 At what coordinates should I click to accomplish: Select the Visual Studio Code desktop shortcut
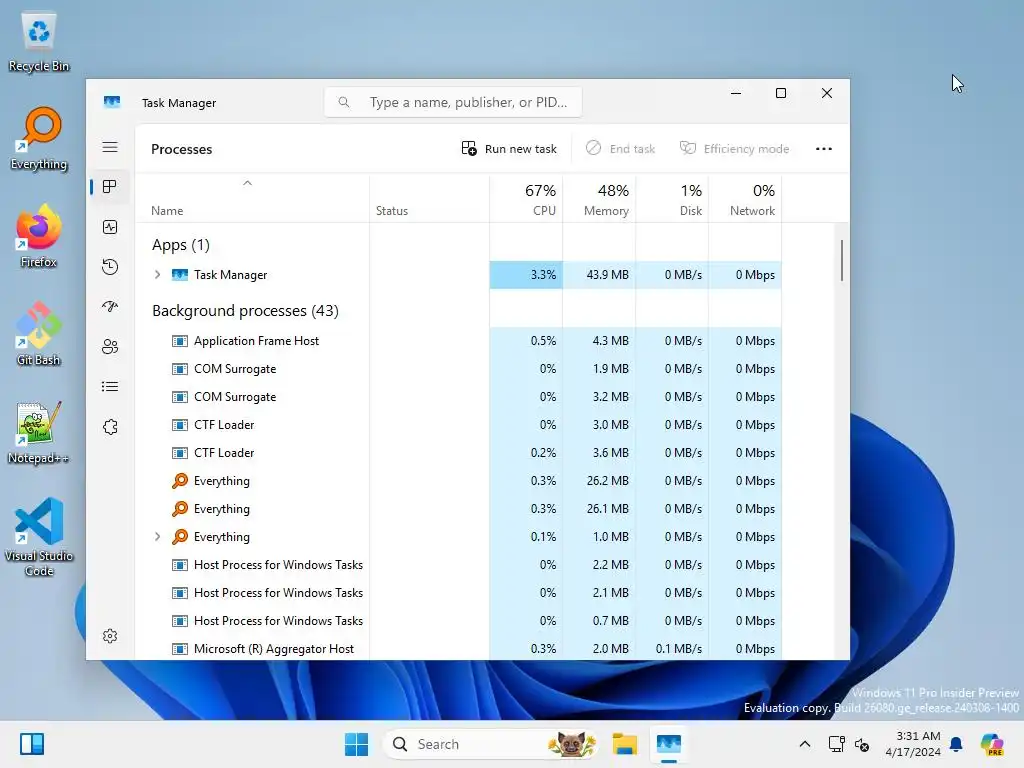point(39,537)
